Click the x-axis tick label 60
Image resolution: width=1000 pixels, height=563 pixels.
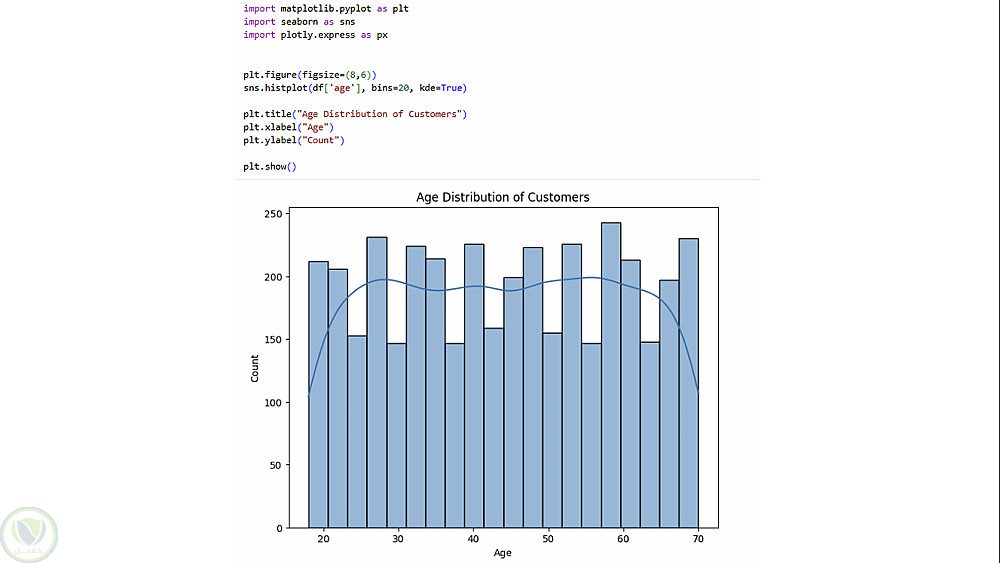pos(623,539)
